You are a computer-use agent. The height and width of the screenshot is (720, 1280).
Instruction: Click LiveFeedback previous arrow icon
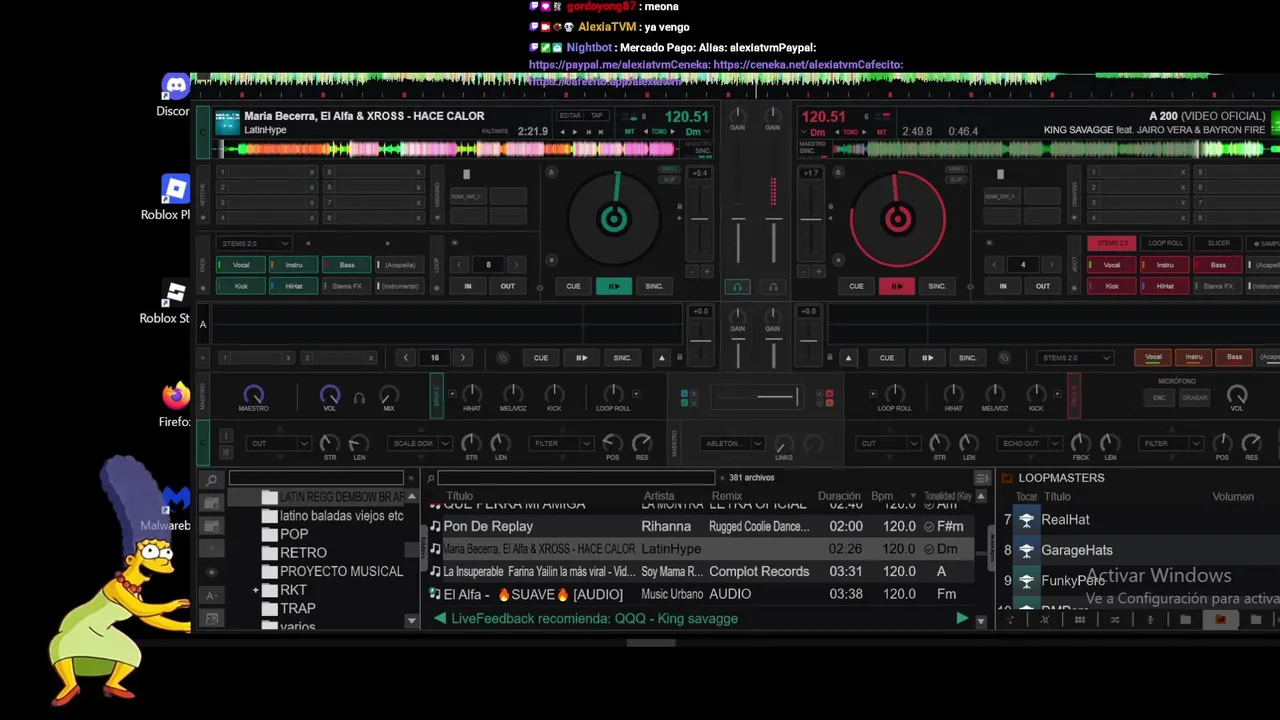pyautogui.click(x=439, y=618)
